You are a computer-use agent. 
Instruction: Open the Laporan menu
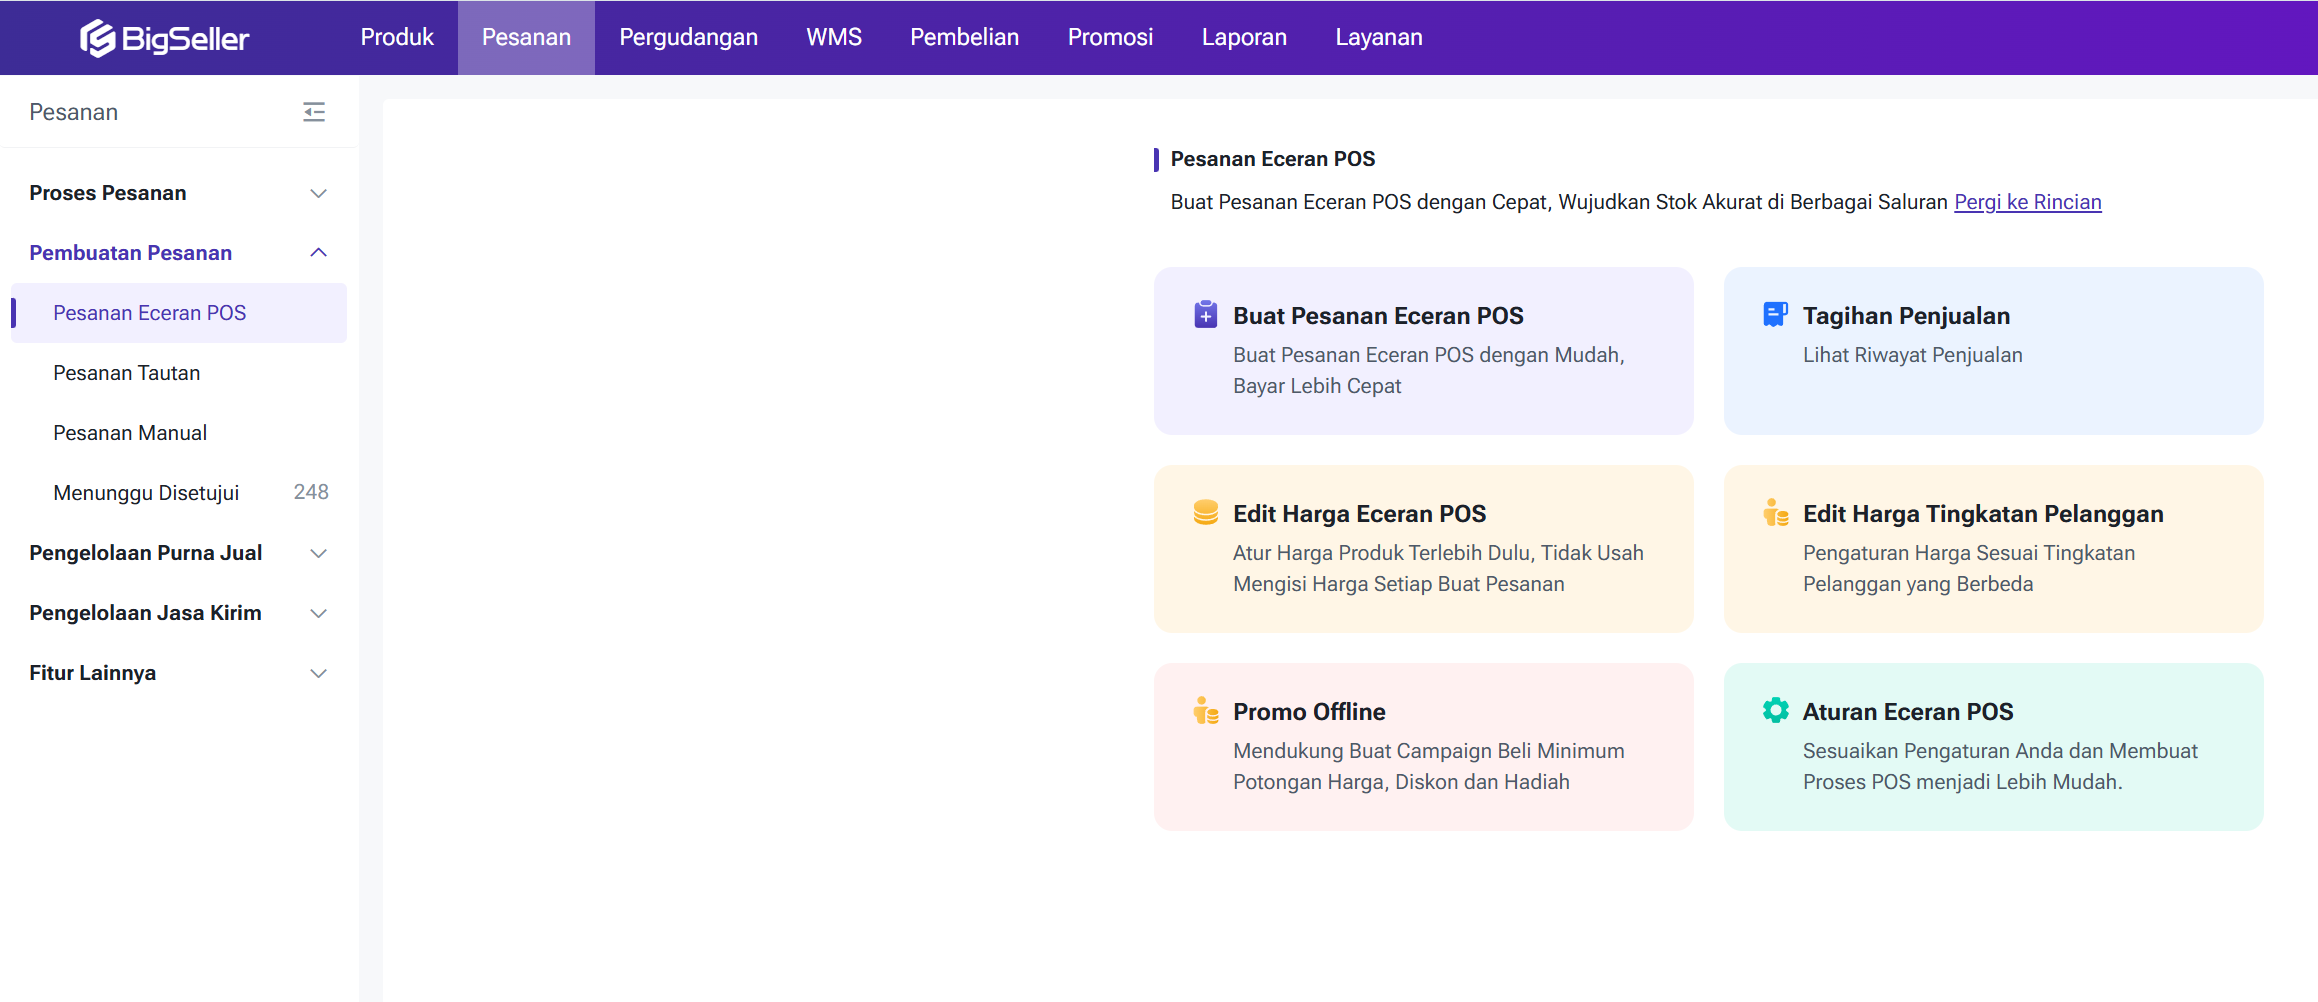(1243, 37)
